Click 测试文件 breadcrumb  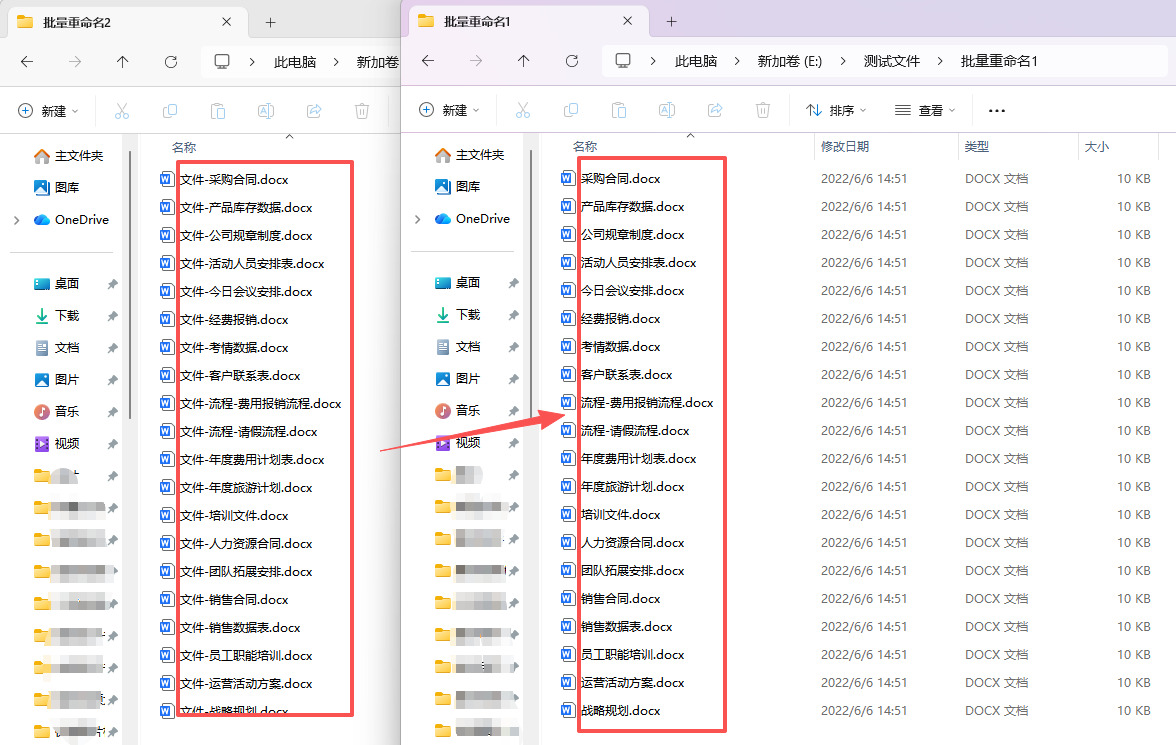[892, 62]
